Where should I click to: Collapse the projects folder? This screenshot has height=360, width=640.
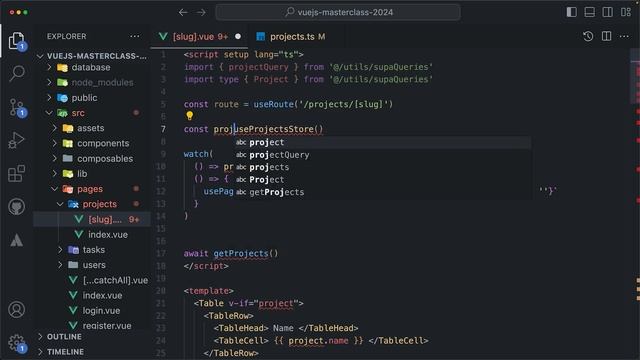pyautogui.click(x=92, y=204)
